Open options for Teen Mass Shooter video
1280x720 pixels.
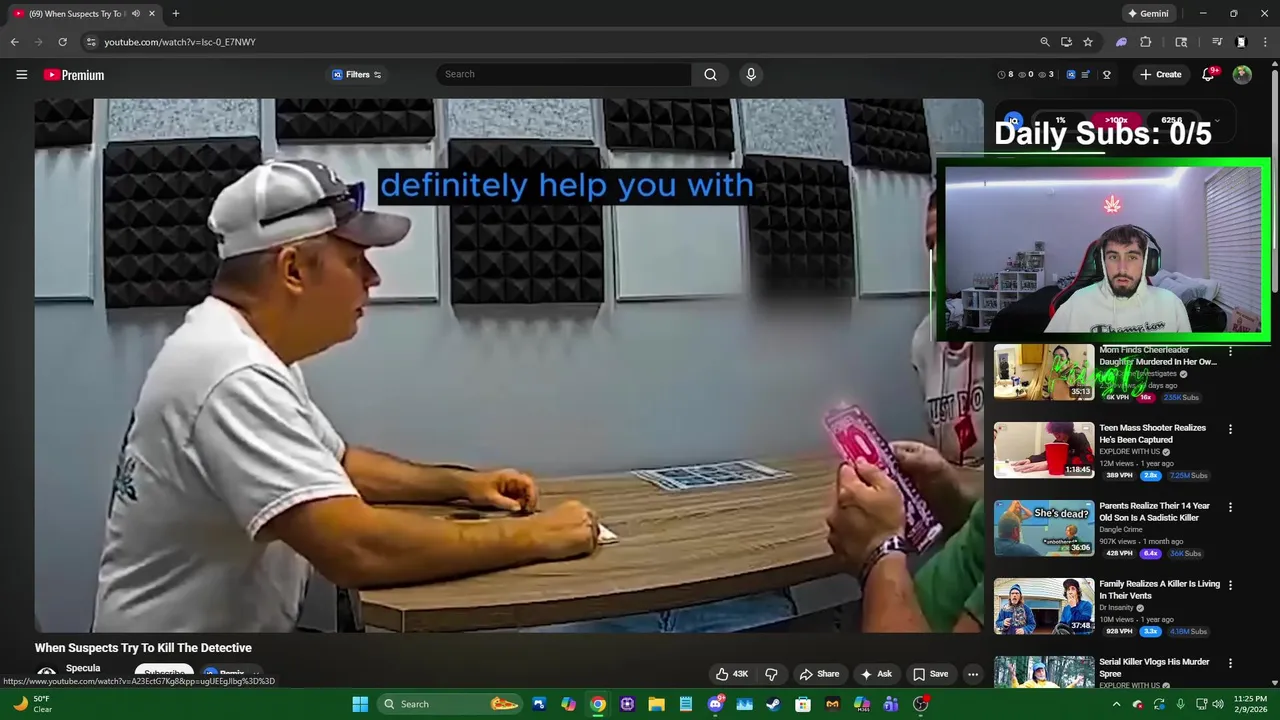1230,429
